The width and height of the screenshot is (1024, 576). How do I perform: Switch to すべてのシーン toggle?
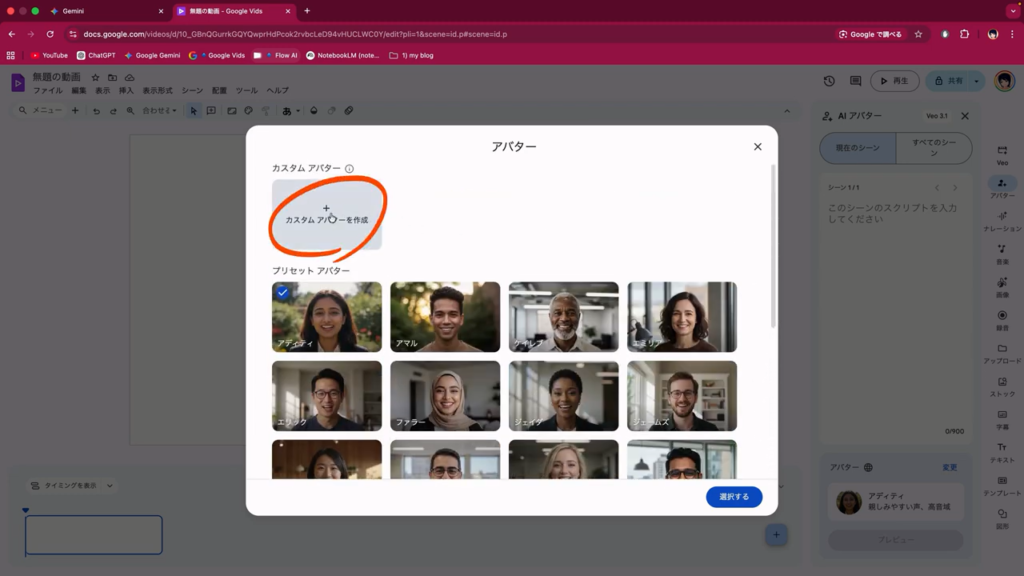[933, 148]
